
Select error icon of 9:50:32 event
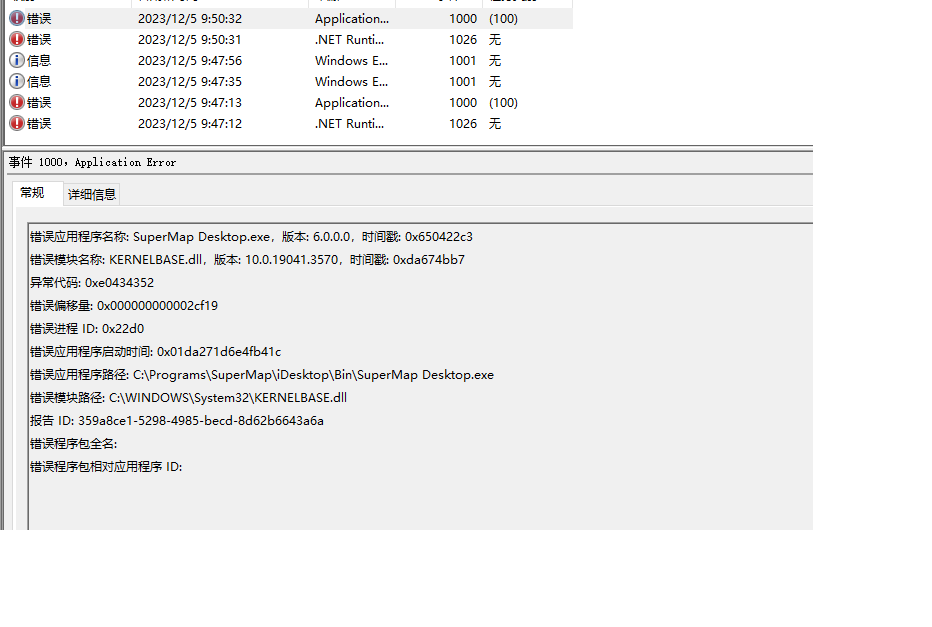(17, 18)
